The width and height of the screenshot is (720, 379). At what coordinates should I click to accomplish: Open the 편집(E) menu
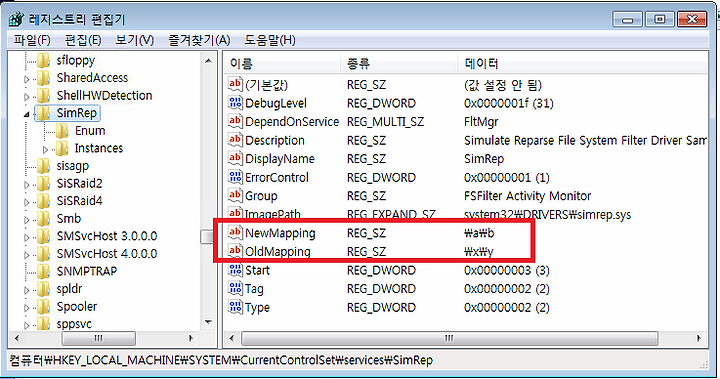pos(83,40)
